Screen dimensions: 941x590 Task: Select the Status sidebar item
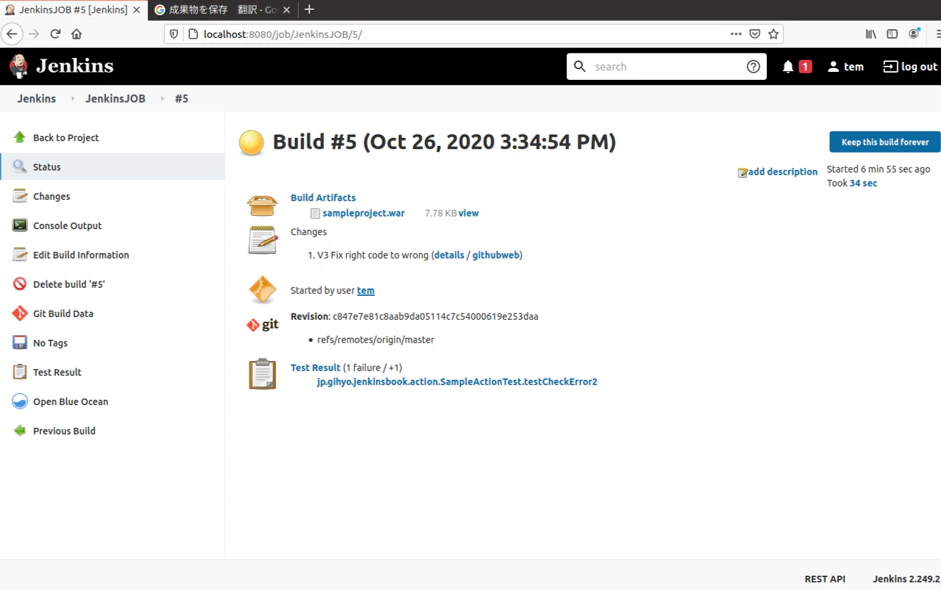click(113, 167)
